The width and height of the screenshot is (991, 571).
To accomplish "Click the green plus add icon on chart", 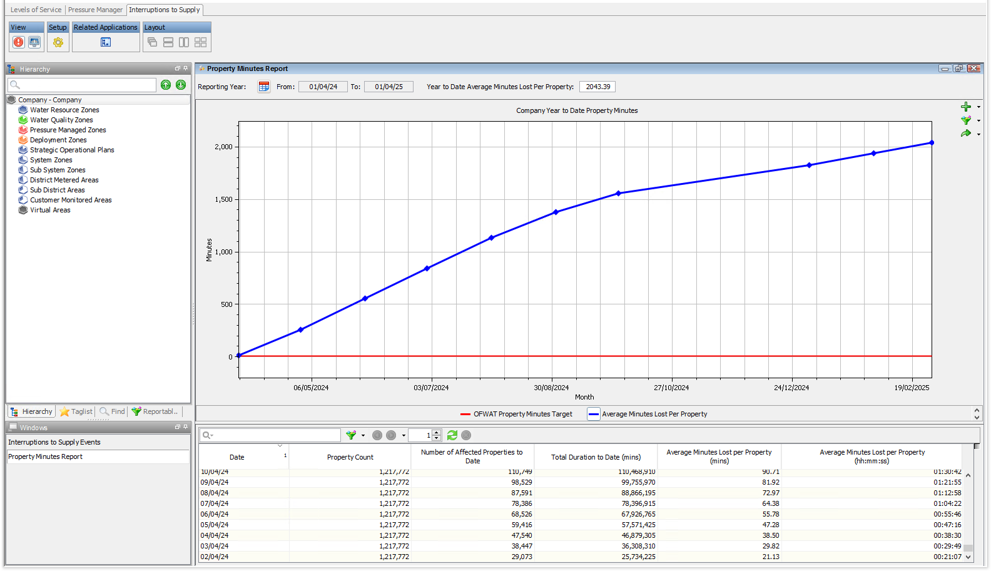I will [x=966, y=107].
